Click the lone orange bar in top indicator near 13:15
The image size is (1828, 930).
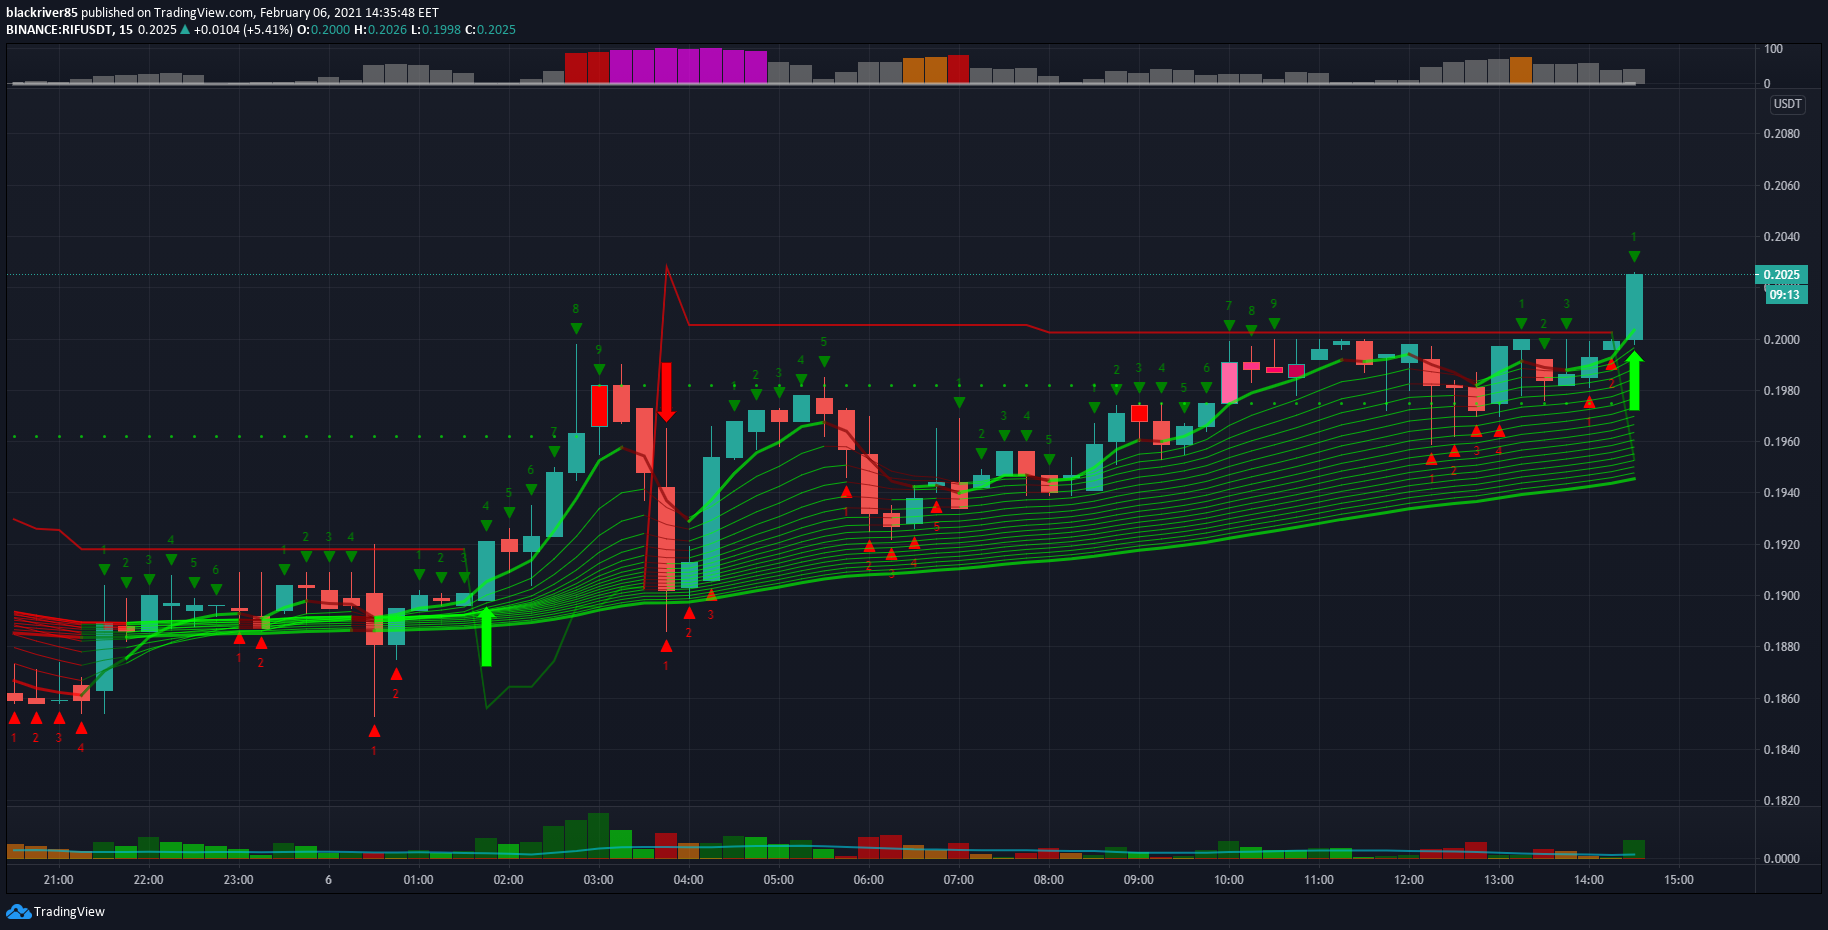click(1520, 70)
